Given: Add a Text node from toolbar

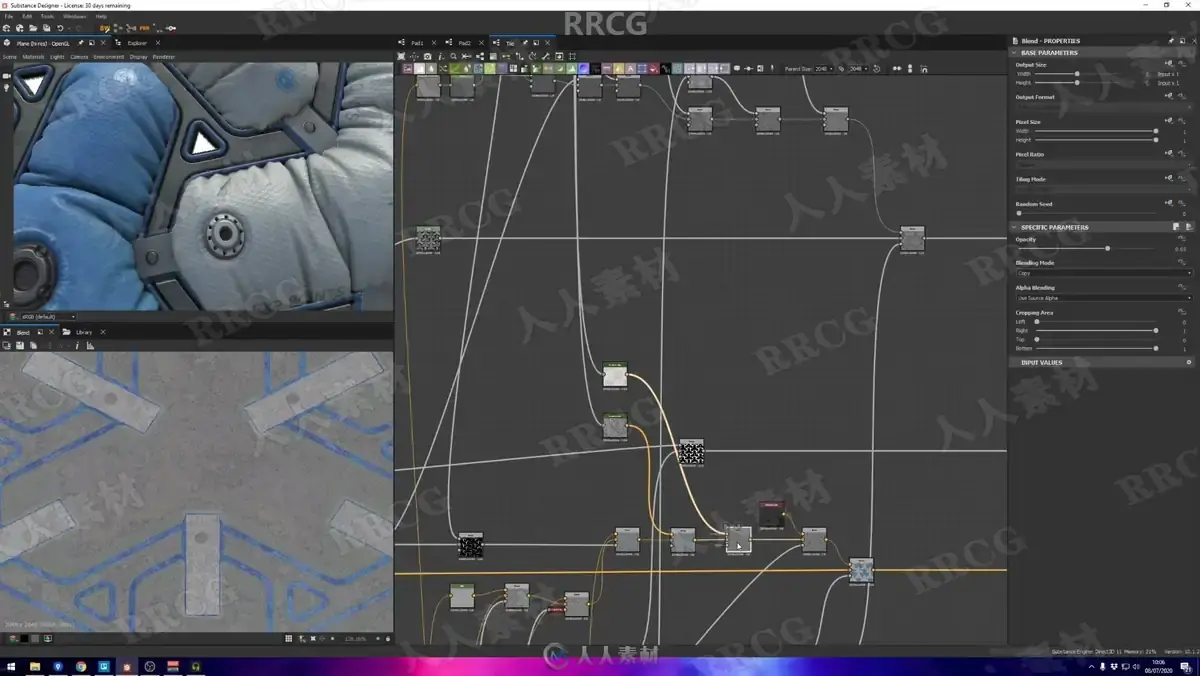Looking at the screenshot, I should [630, 68].
